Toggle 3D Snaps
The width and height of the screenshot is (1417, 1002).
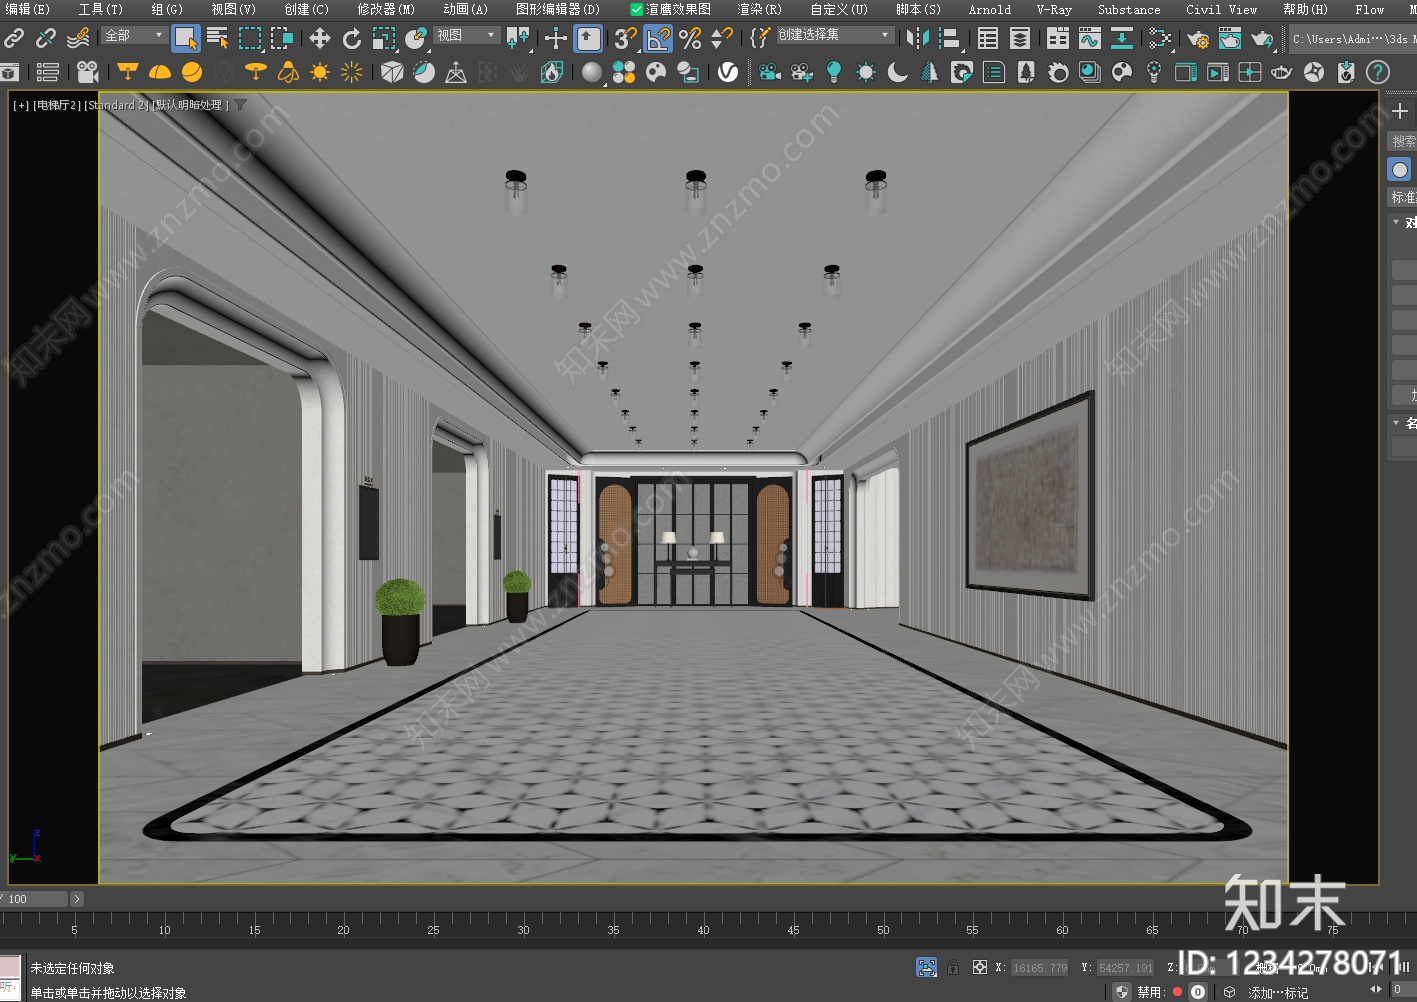626,39
